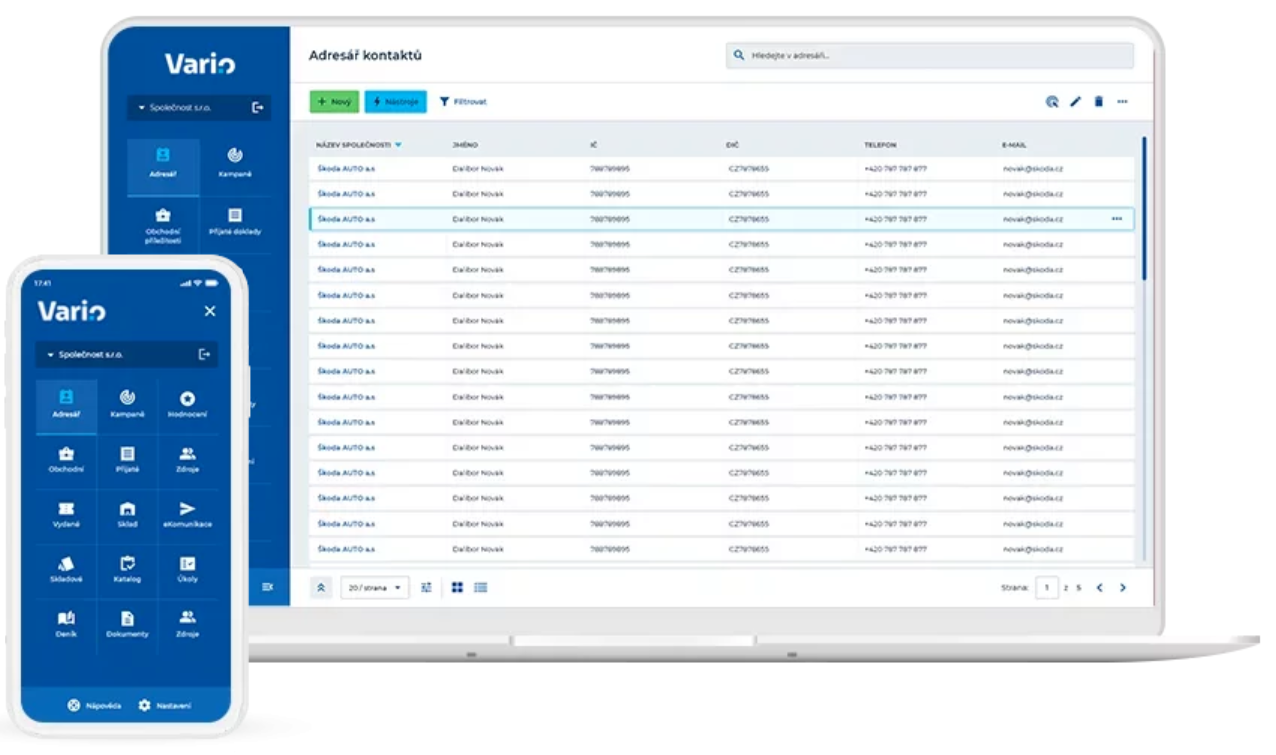Go to the next page arrow
The image size is (1276, 755).
(x=1122, y=588)
